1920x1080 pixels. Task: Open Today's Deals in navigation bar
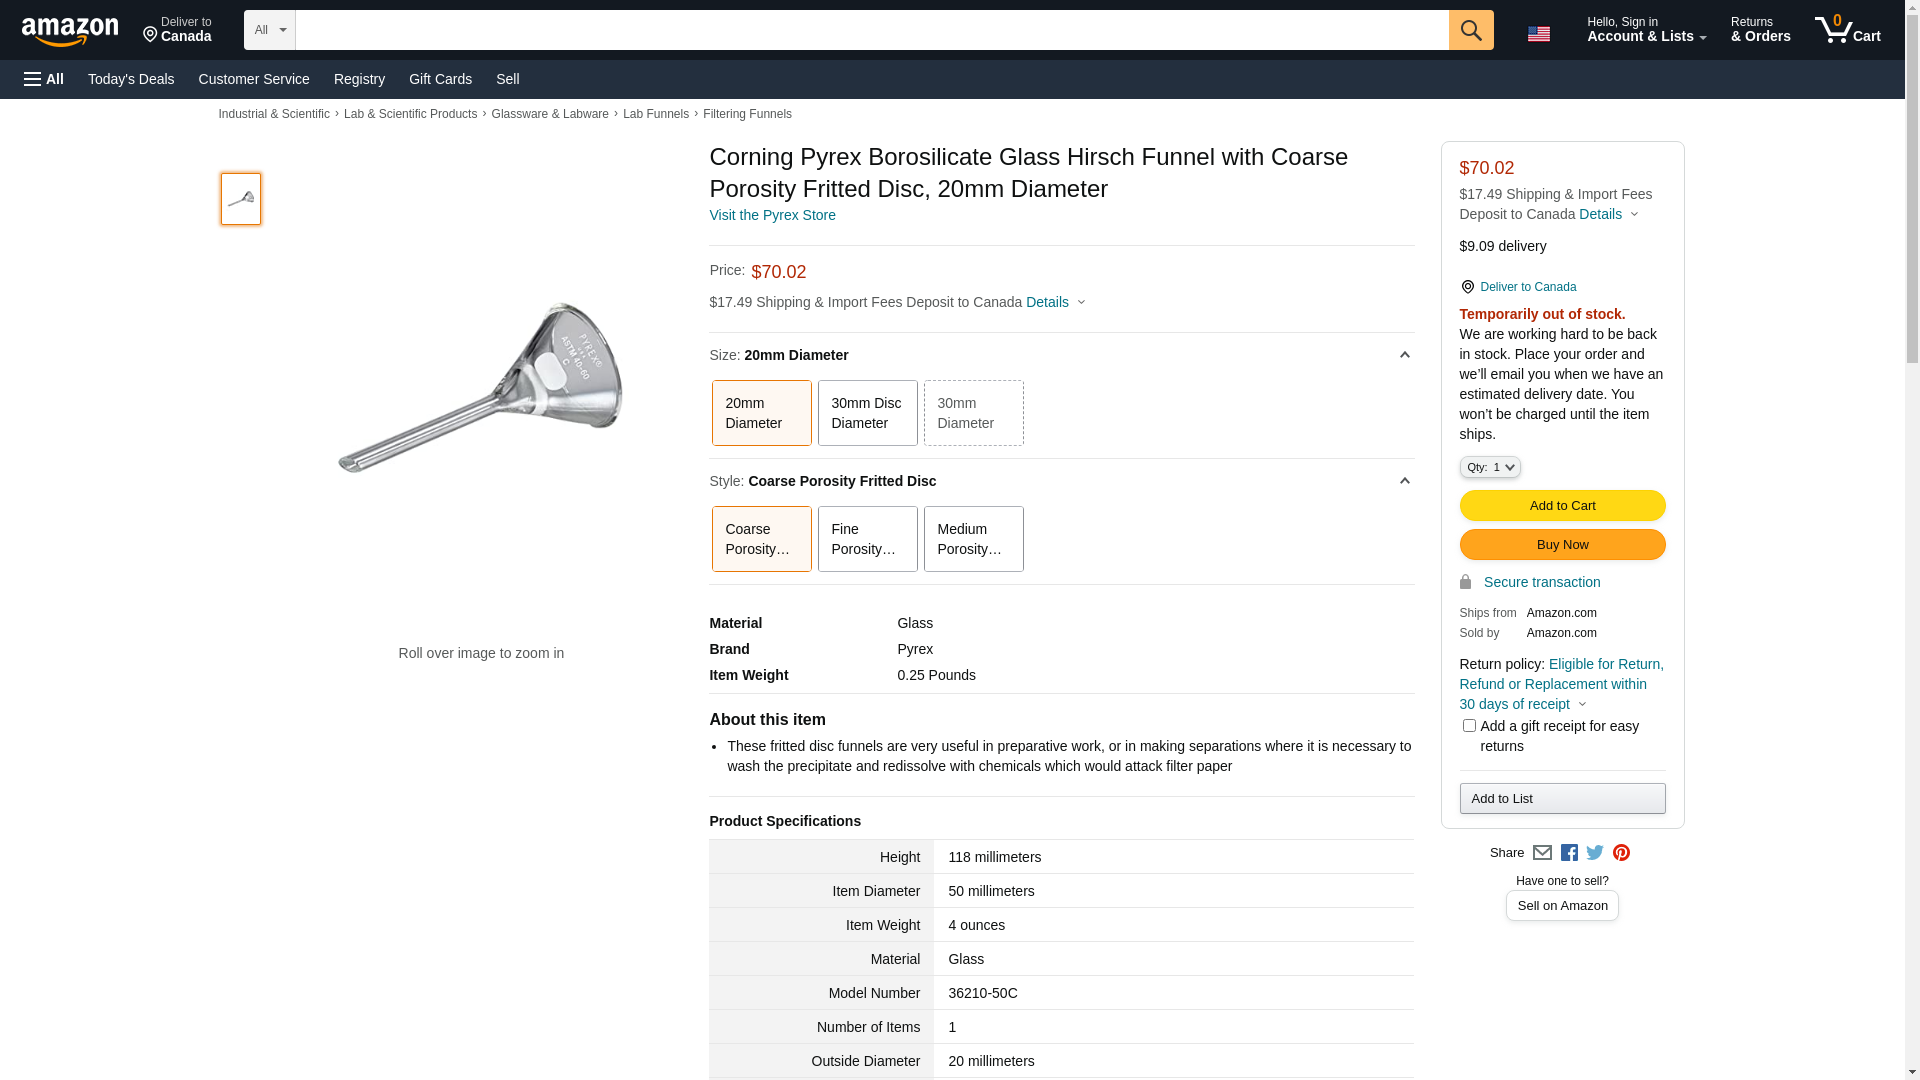coord(131,79)
